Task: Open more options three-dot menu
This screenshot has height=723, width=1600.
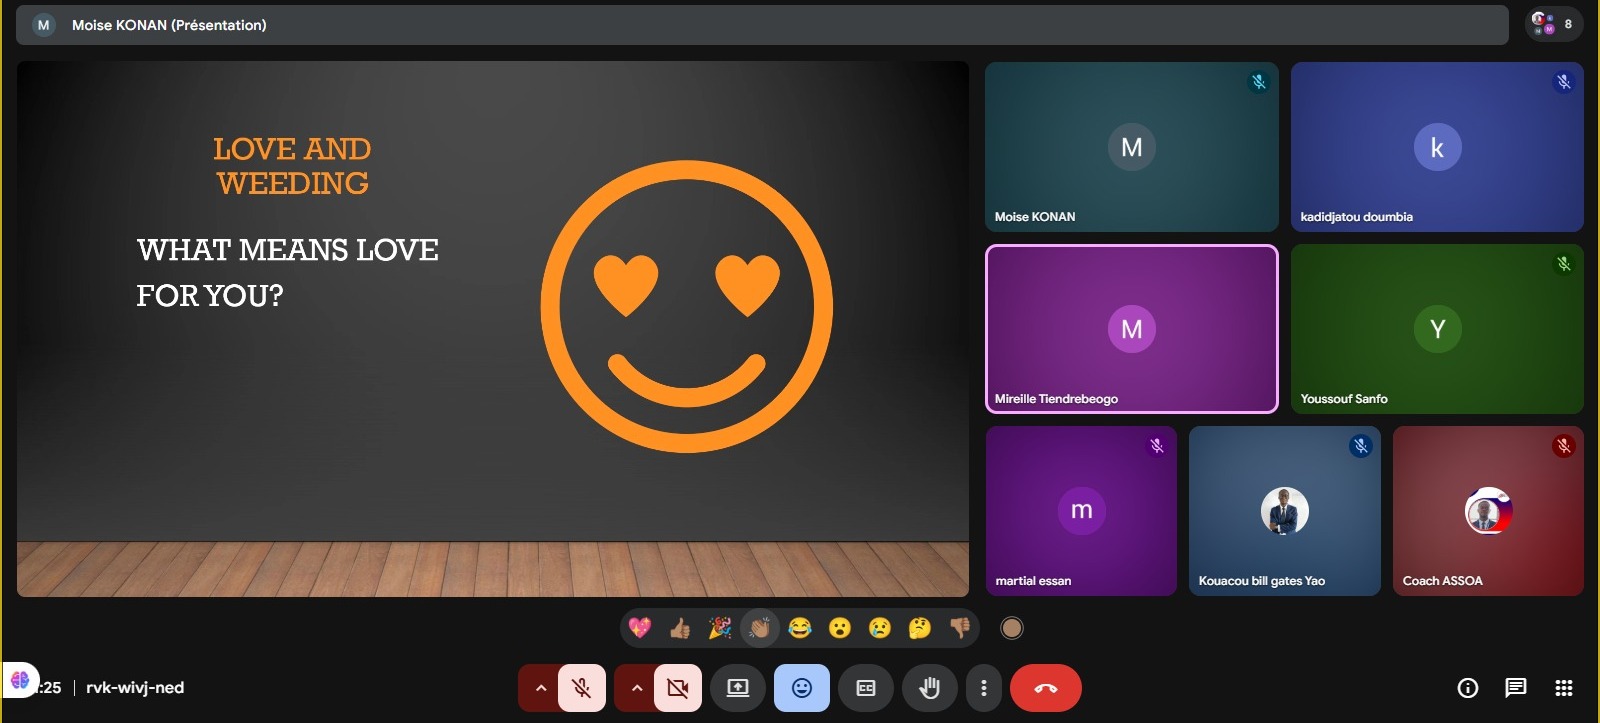Action: pyautogui.click(x=984, y=688)
